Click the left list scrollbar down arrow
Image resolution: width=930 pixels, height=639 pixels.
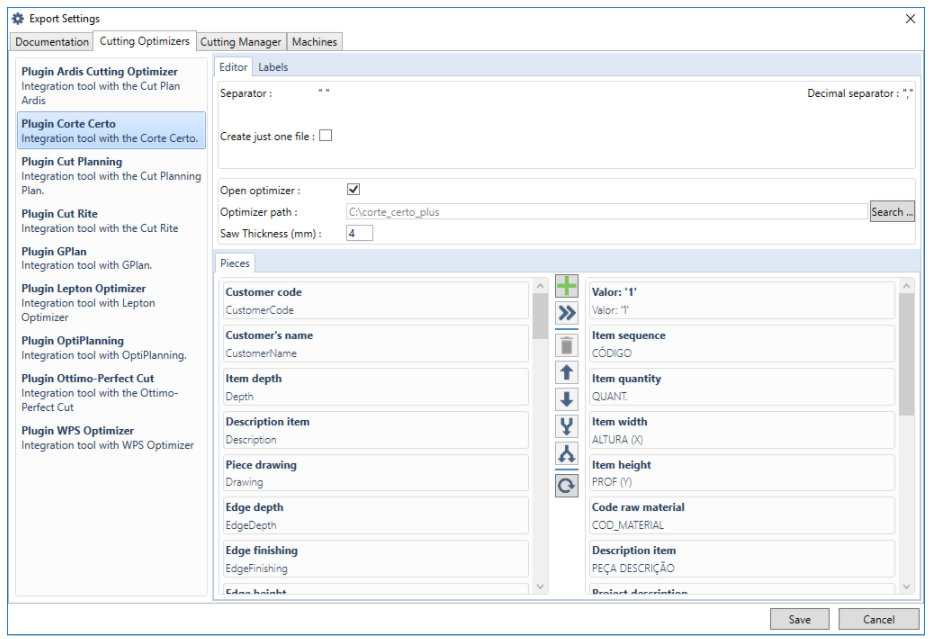(x=540, y=587)
